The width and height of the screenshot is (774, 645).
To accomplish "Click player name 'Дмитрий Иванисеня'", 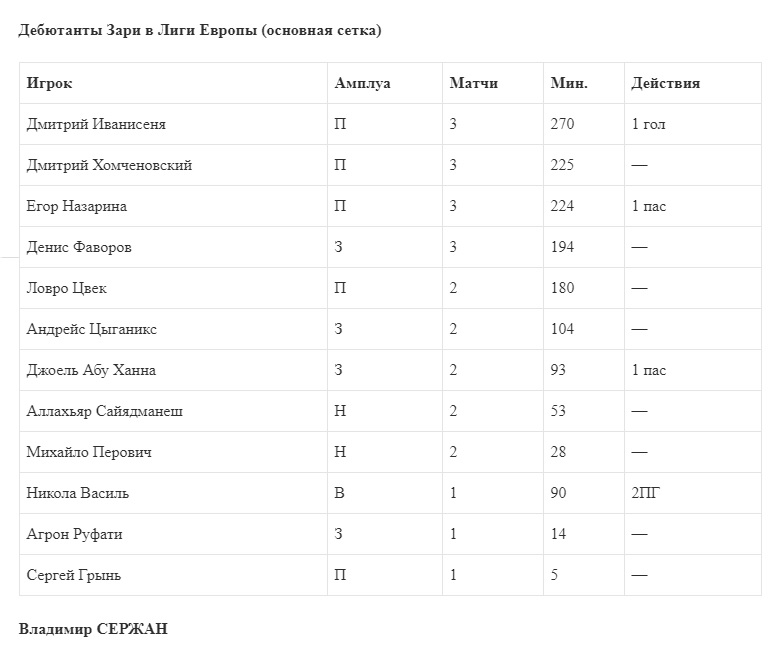I will (x=96, y=124).
